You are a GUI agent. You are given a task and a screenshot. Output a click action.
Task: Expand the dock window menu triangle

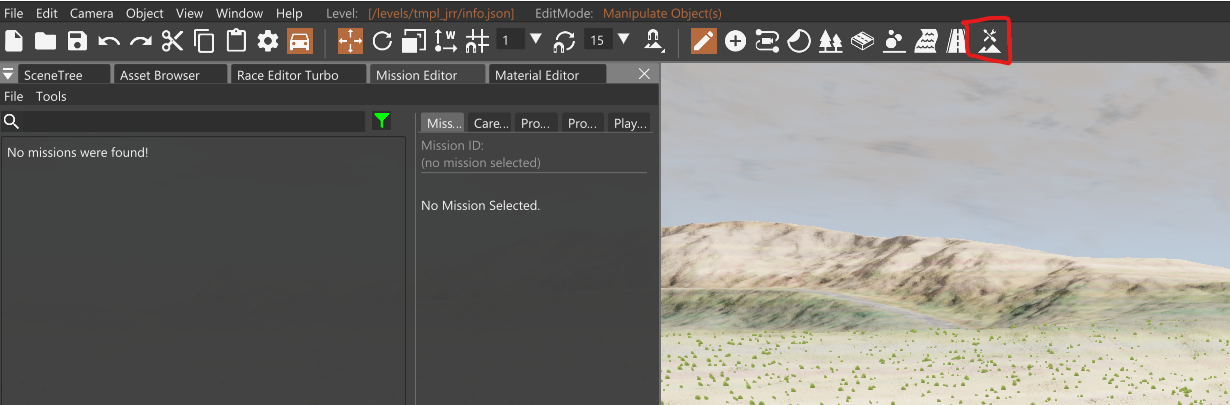[8, 74]
